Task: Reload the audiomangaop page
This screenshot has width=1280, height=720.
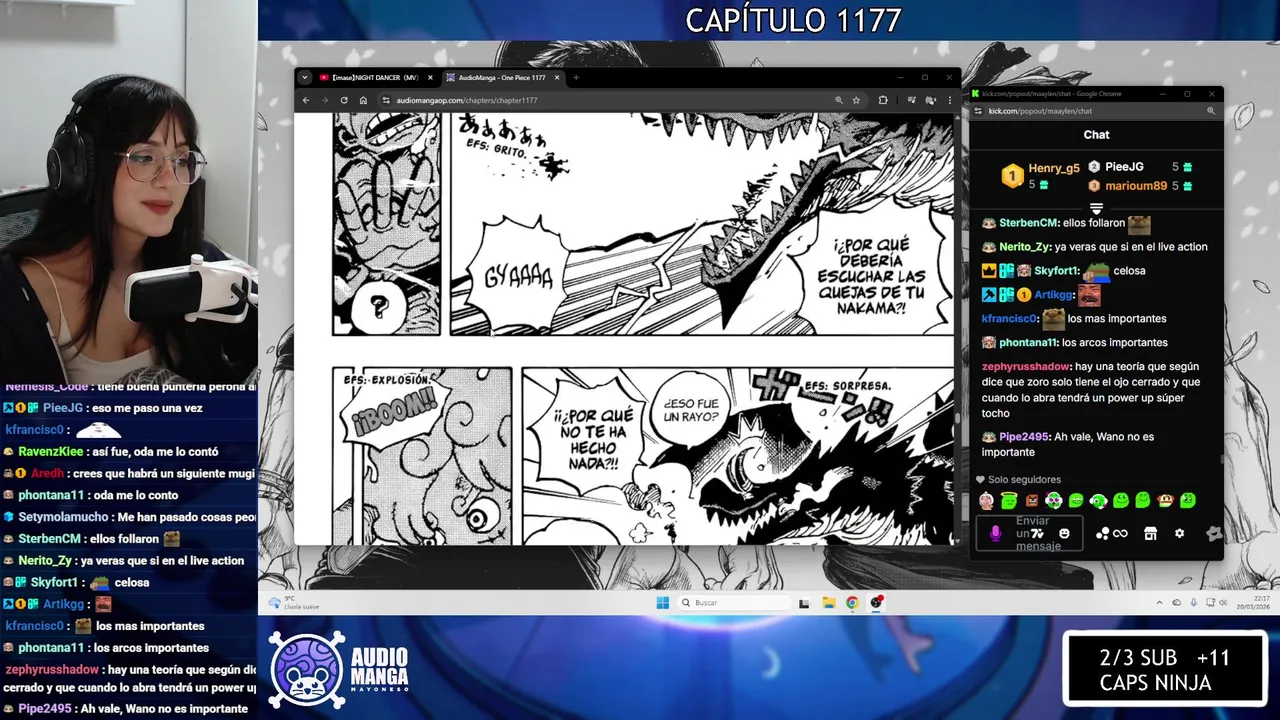Action: click(344, 100)
